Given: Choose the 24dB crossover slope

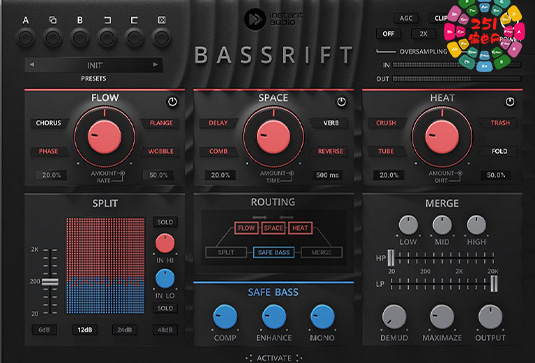Looking at the screenshot, I should tap(125, 330).
